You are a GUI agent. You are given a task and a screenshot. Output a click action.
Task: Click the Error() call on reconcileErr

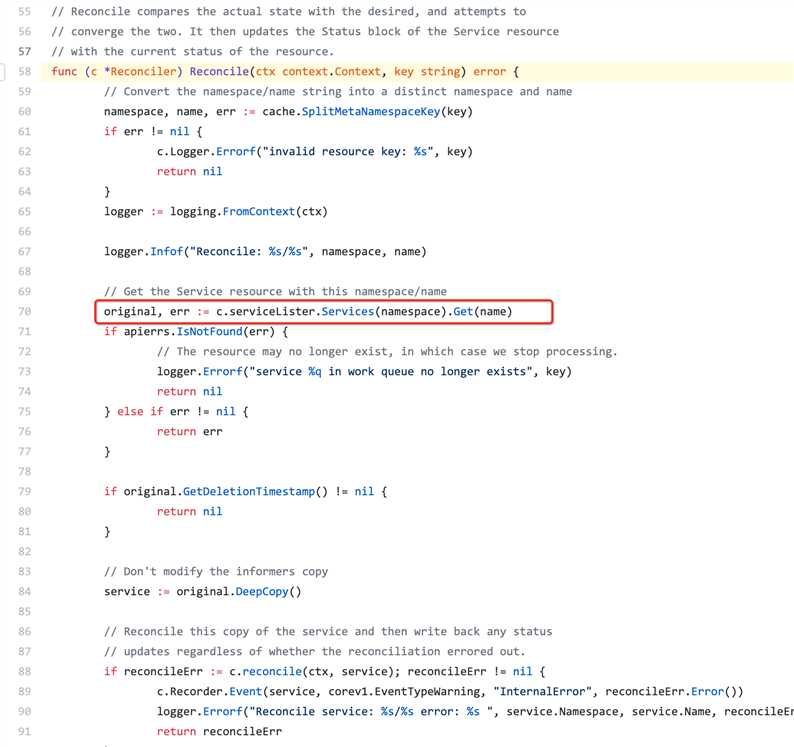click(x=714, y=692)
